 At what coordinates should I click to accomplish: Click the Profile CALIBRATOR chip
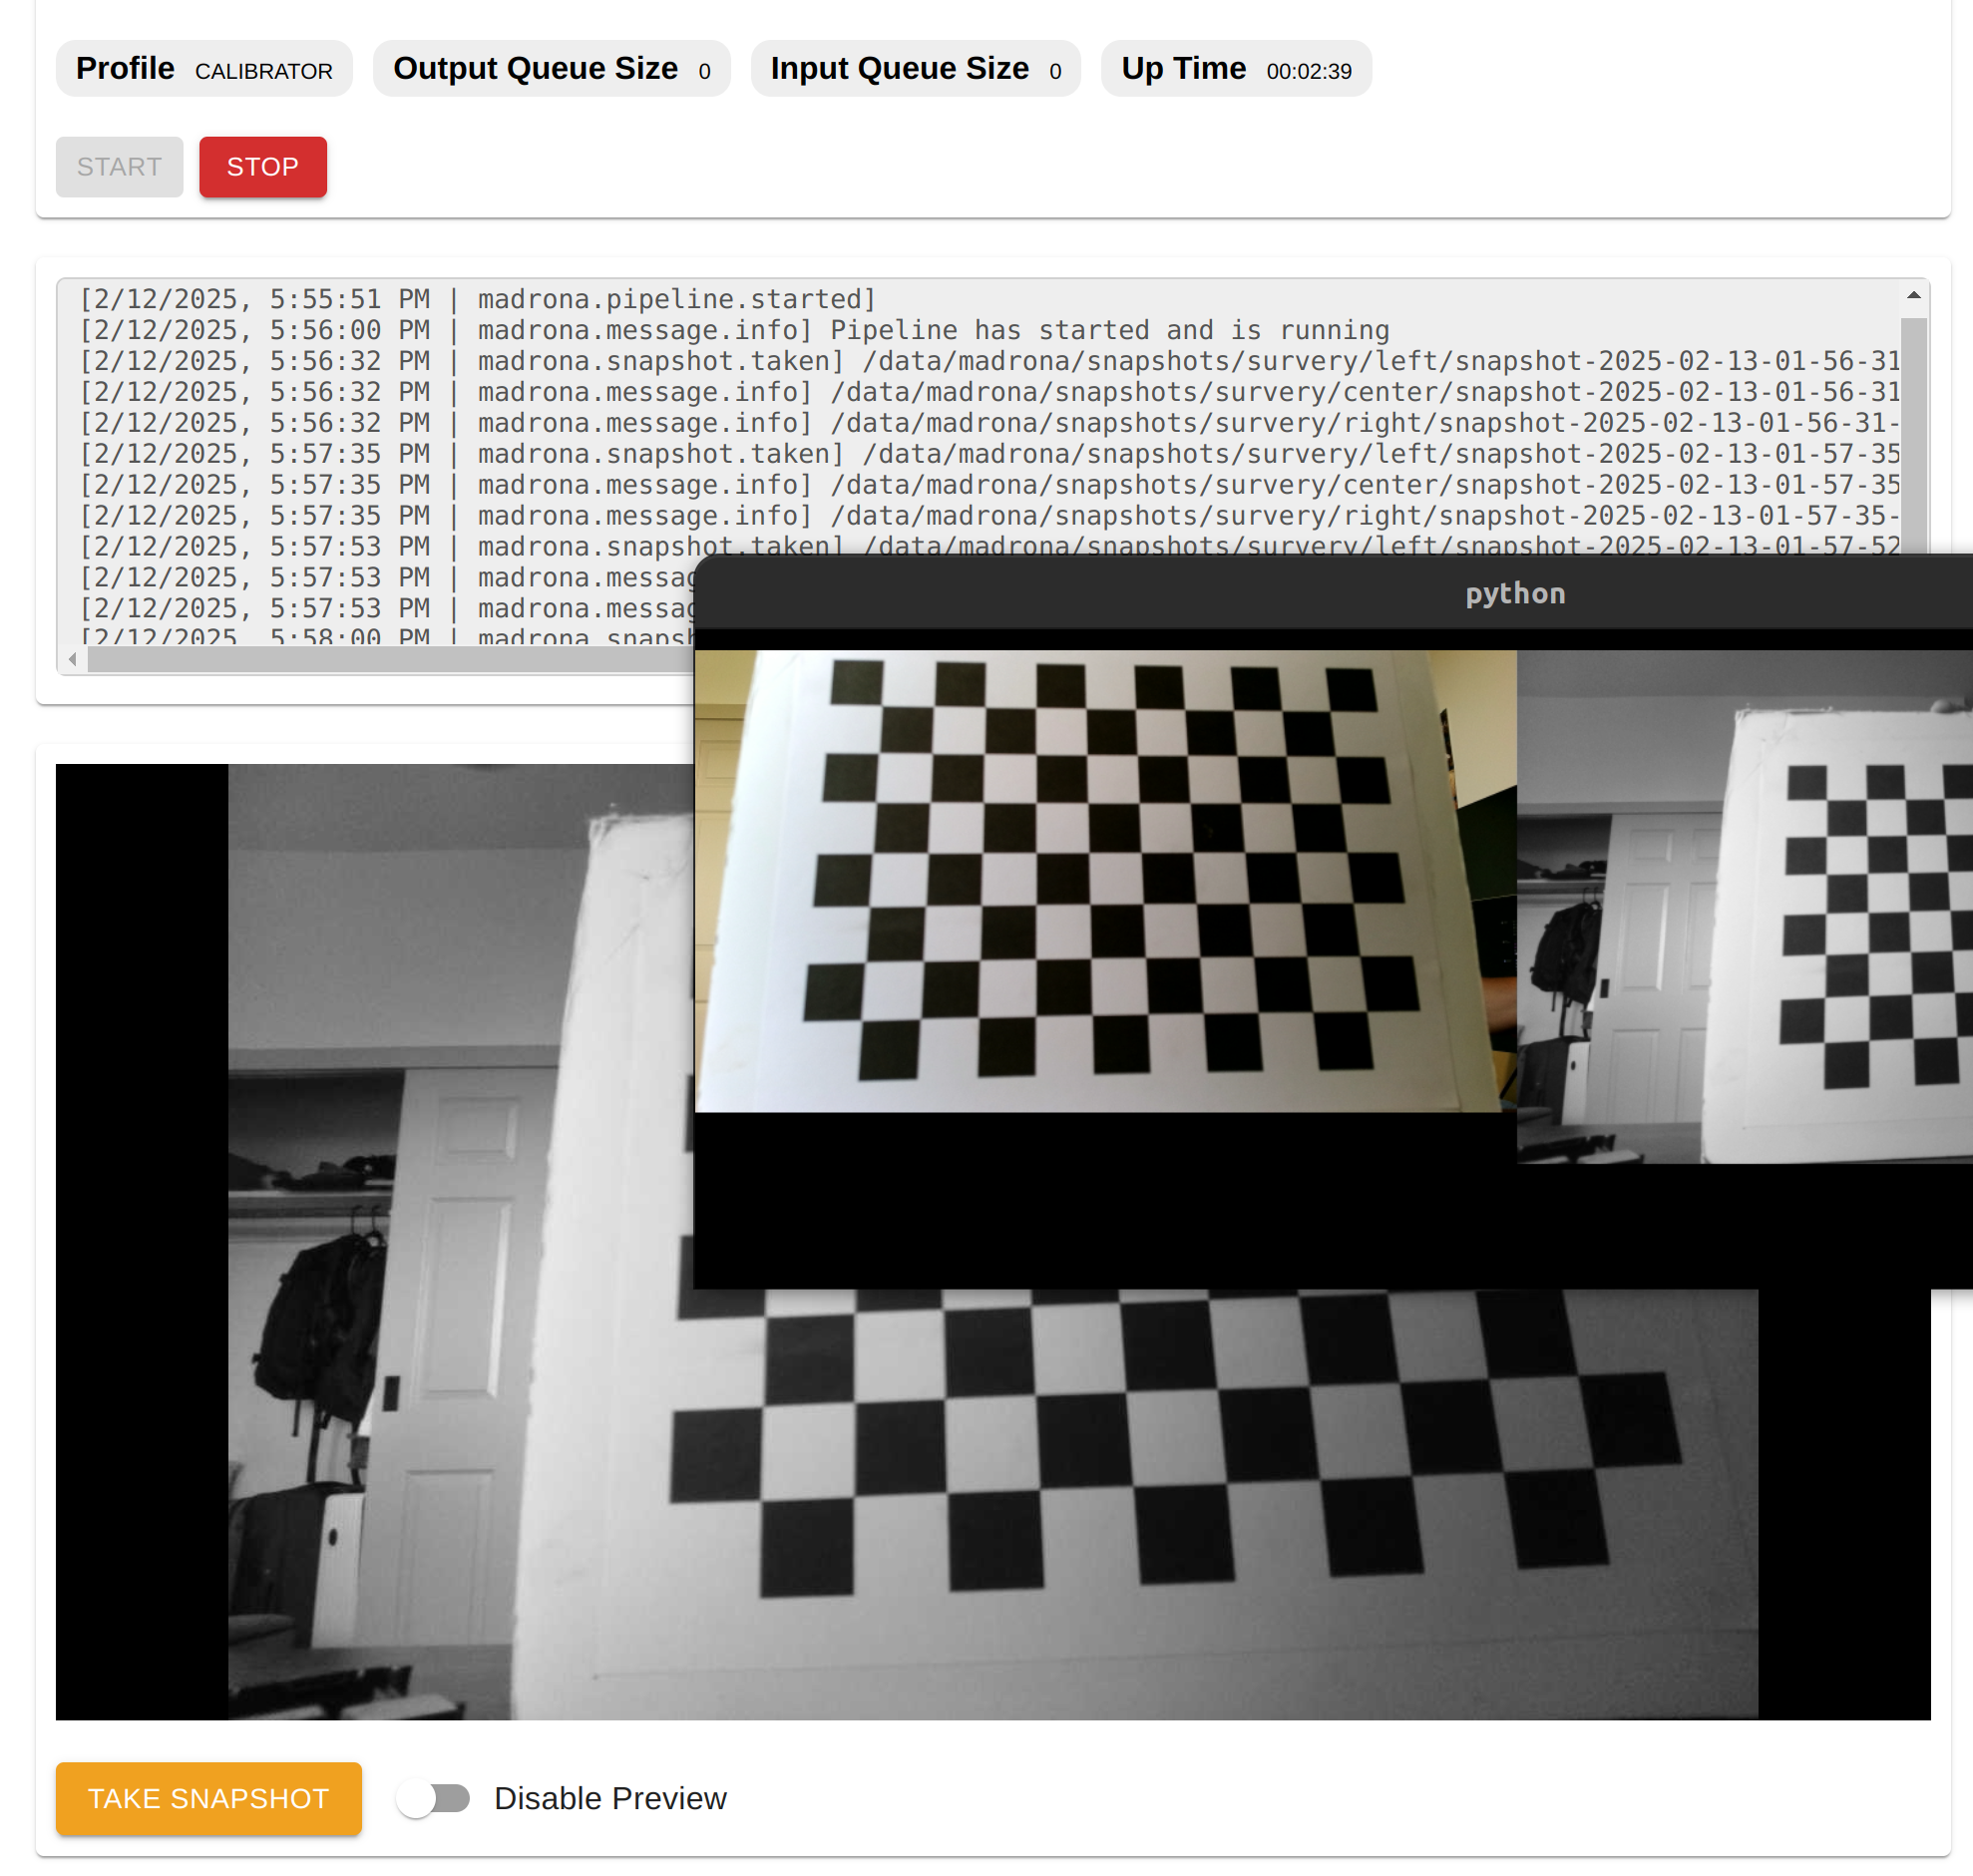pyautogui.click(x=204, y=69)
